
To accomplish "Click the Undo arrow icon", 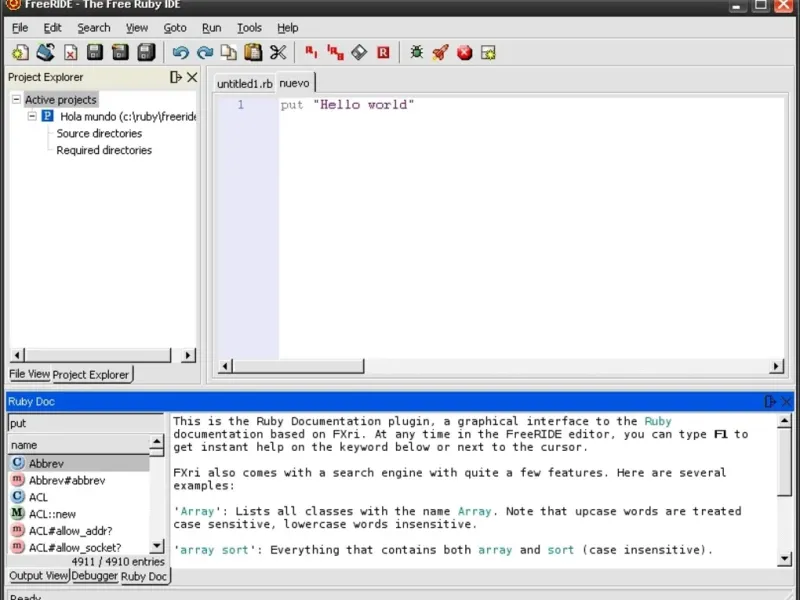I will [181, 53].
